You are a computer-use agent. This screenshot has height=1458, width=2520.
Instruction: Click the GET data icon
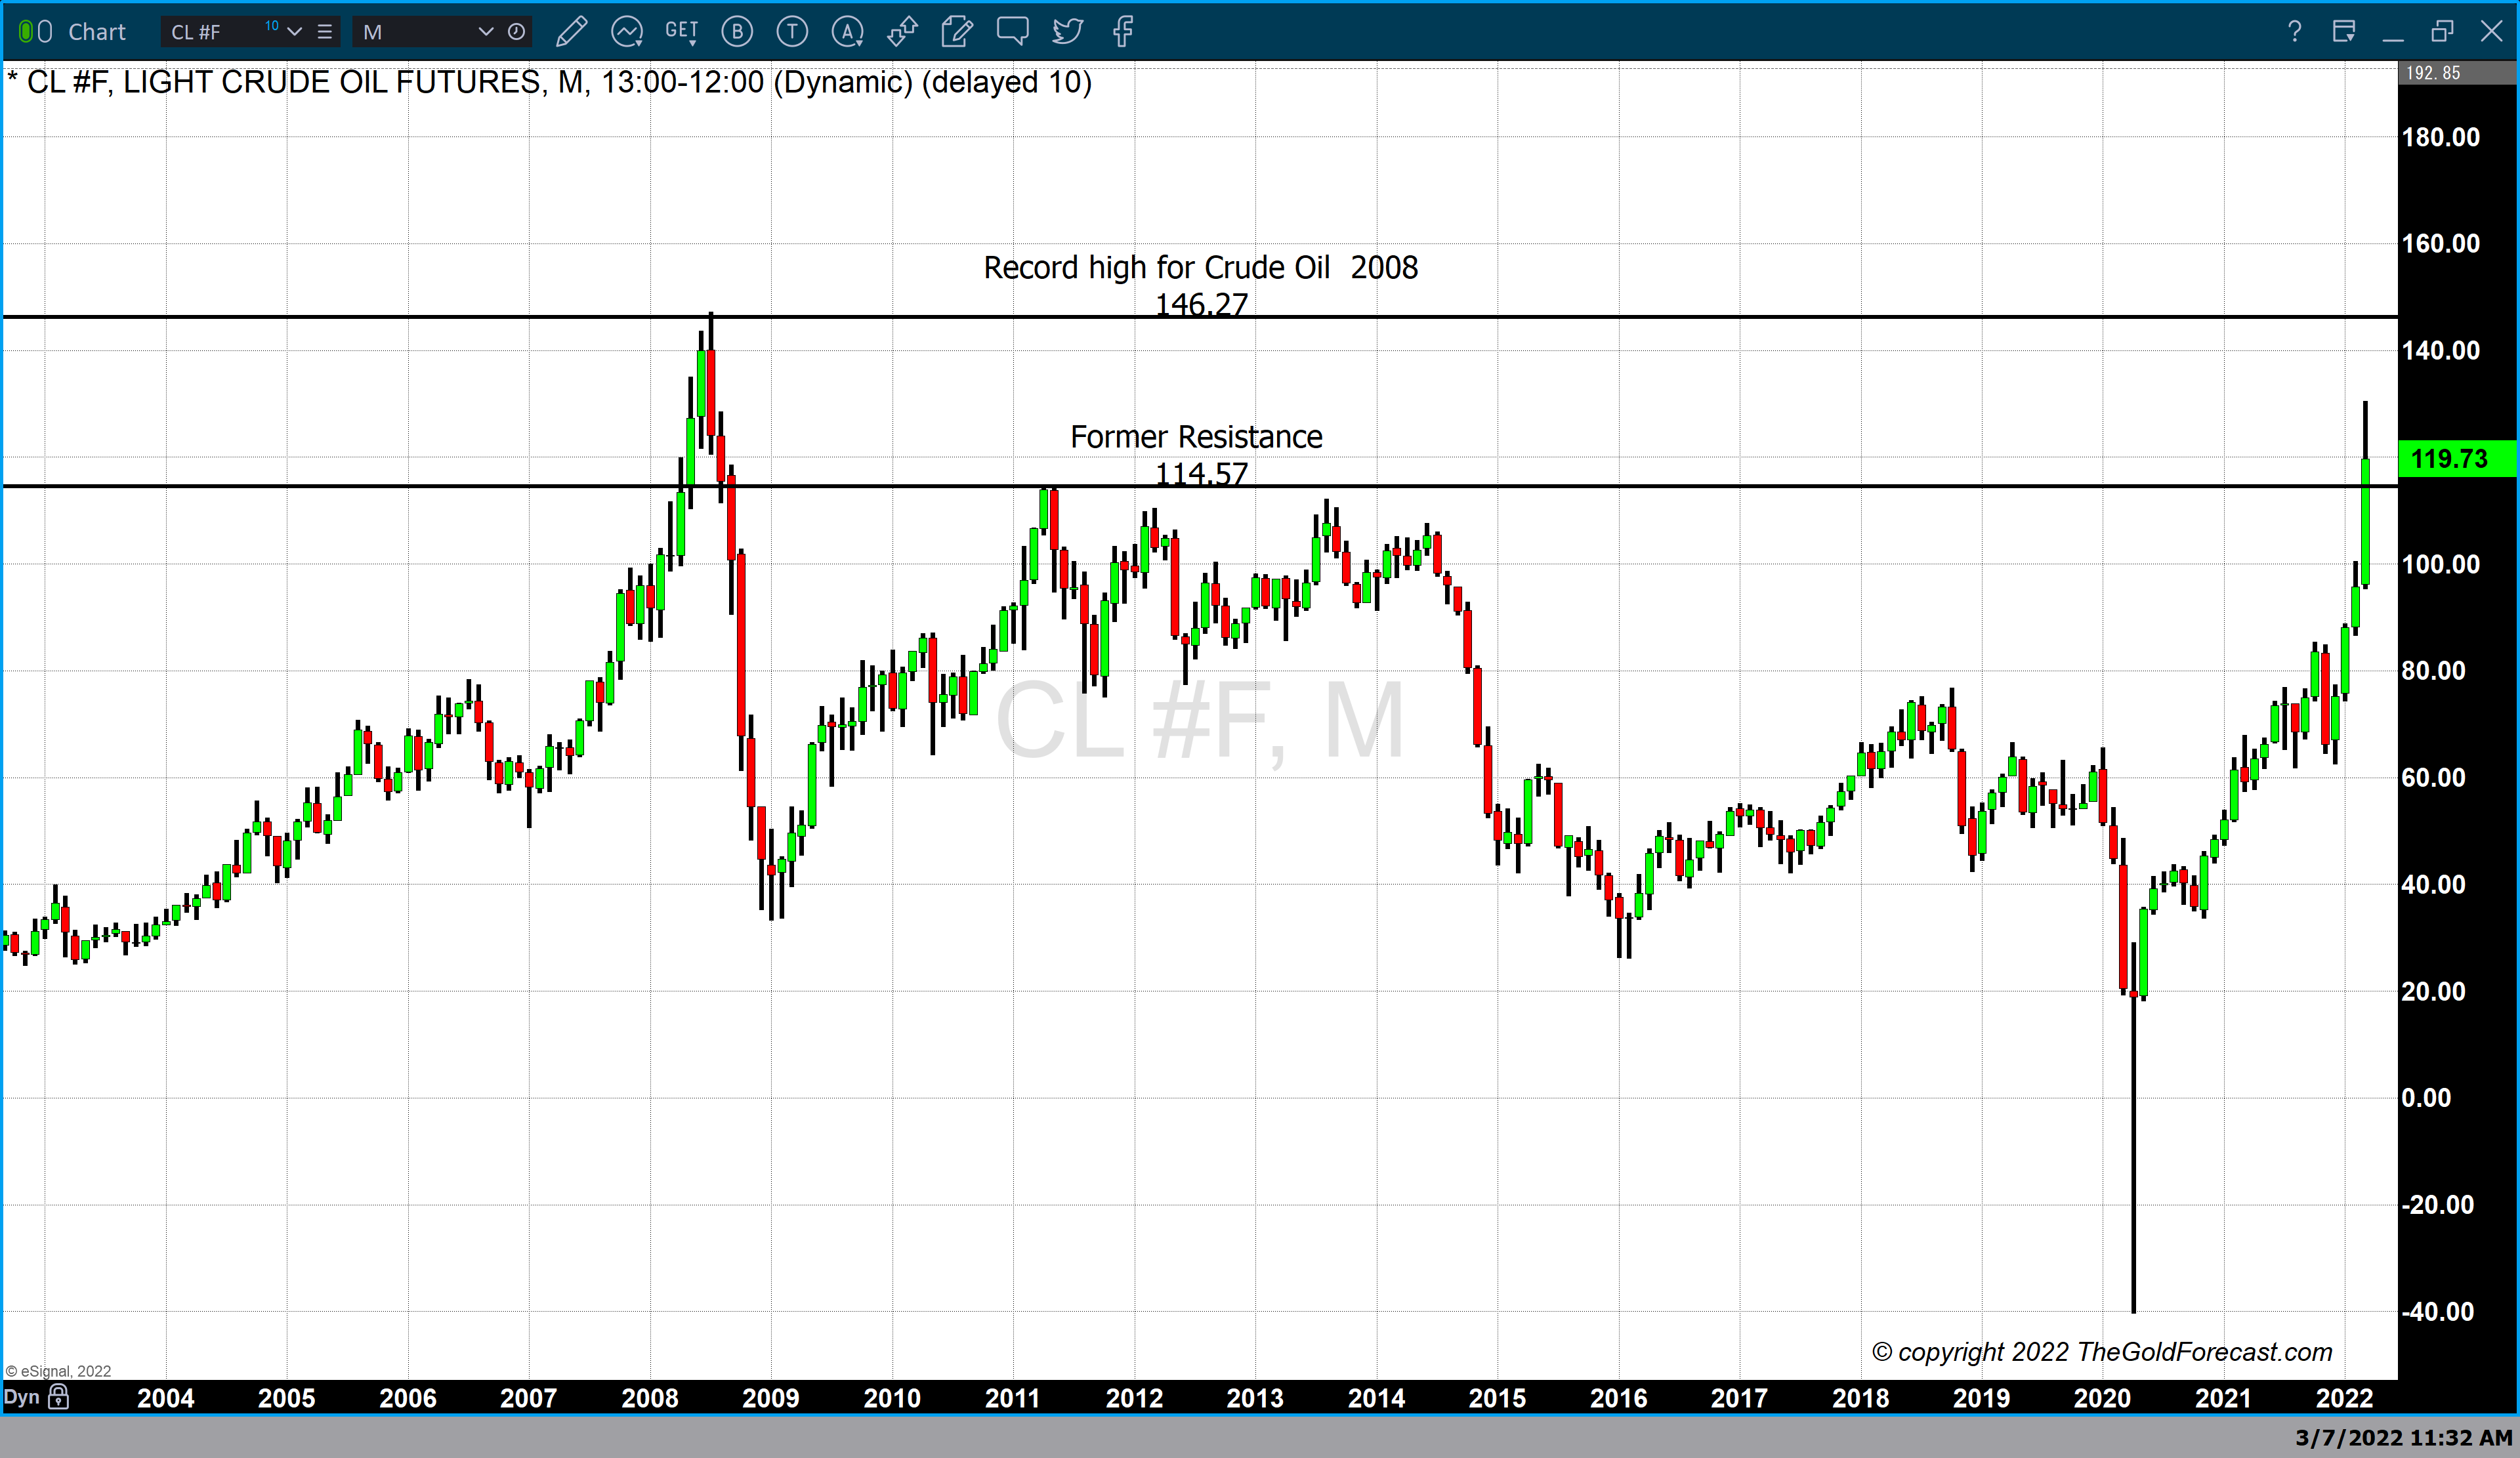pyautogui.click(x=681, y=31)
